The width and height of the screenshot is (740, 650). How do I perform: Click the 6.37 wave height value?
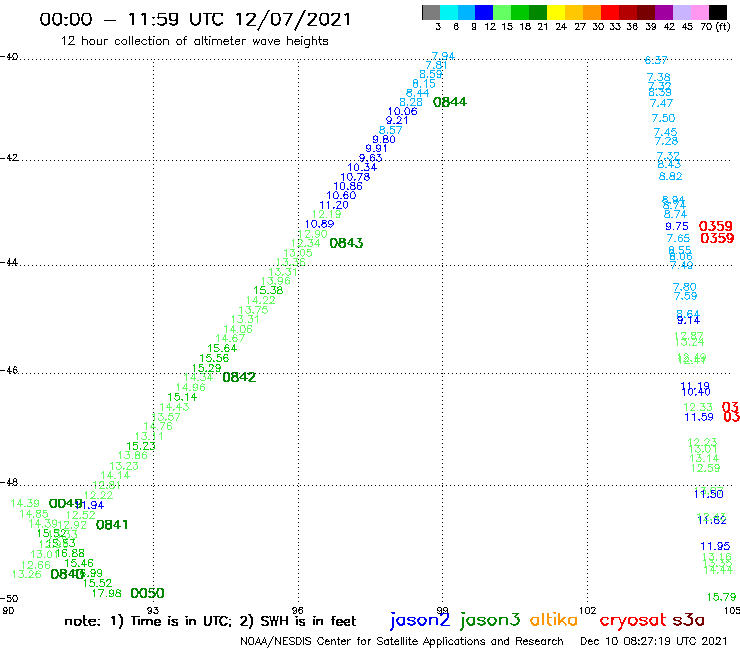[656, 60]
